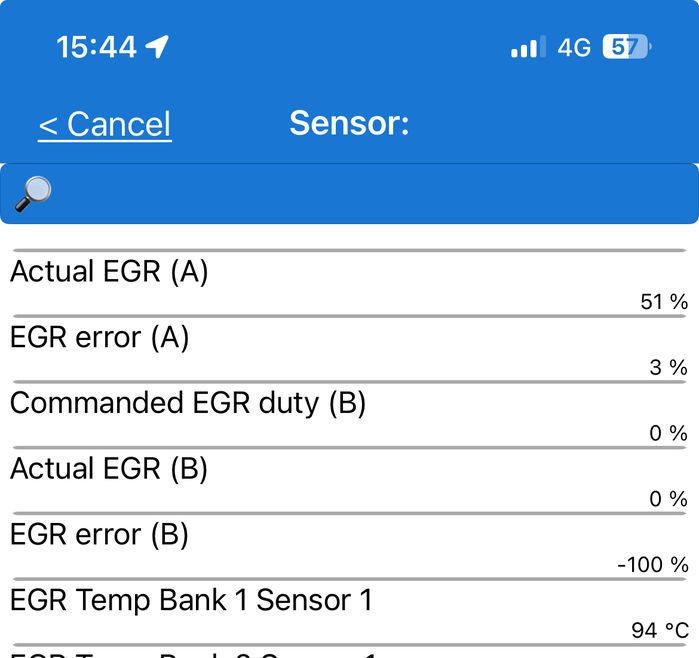Tap the 51 % value of Actual EGR (A)

664,302
